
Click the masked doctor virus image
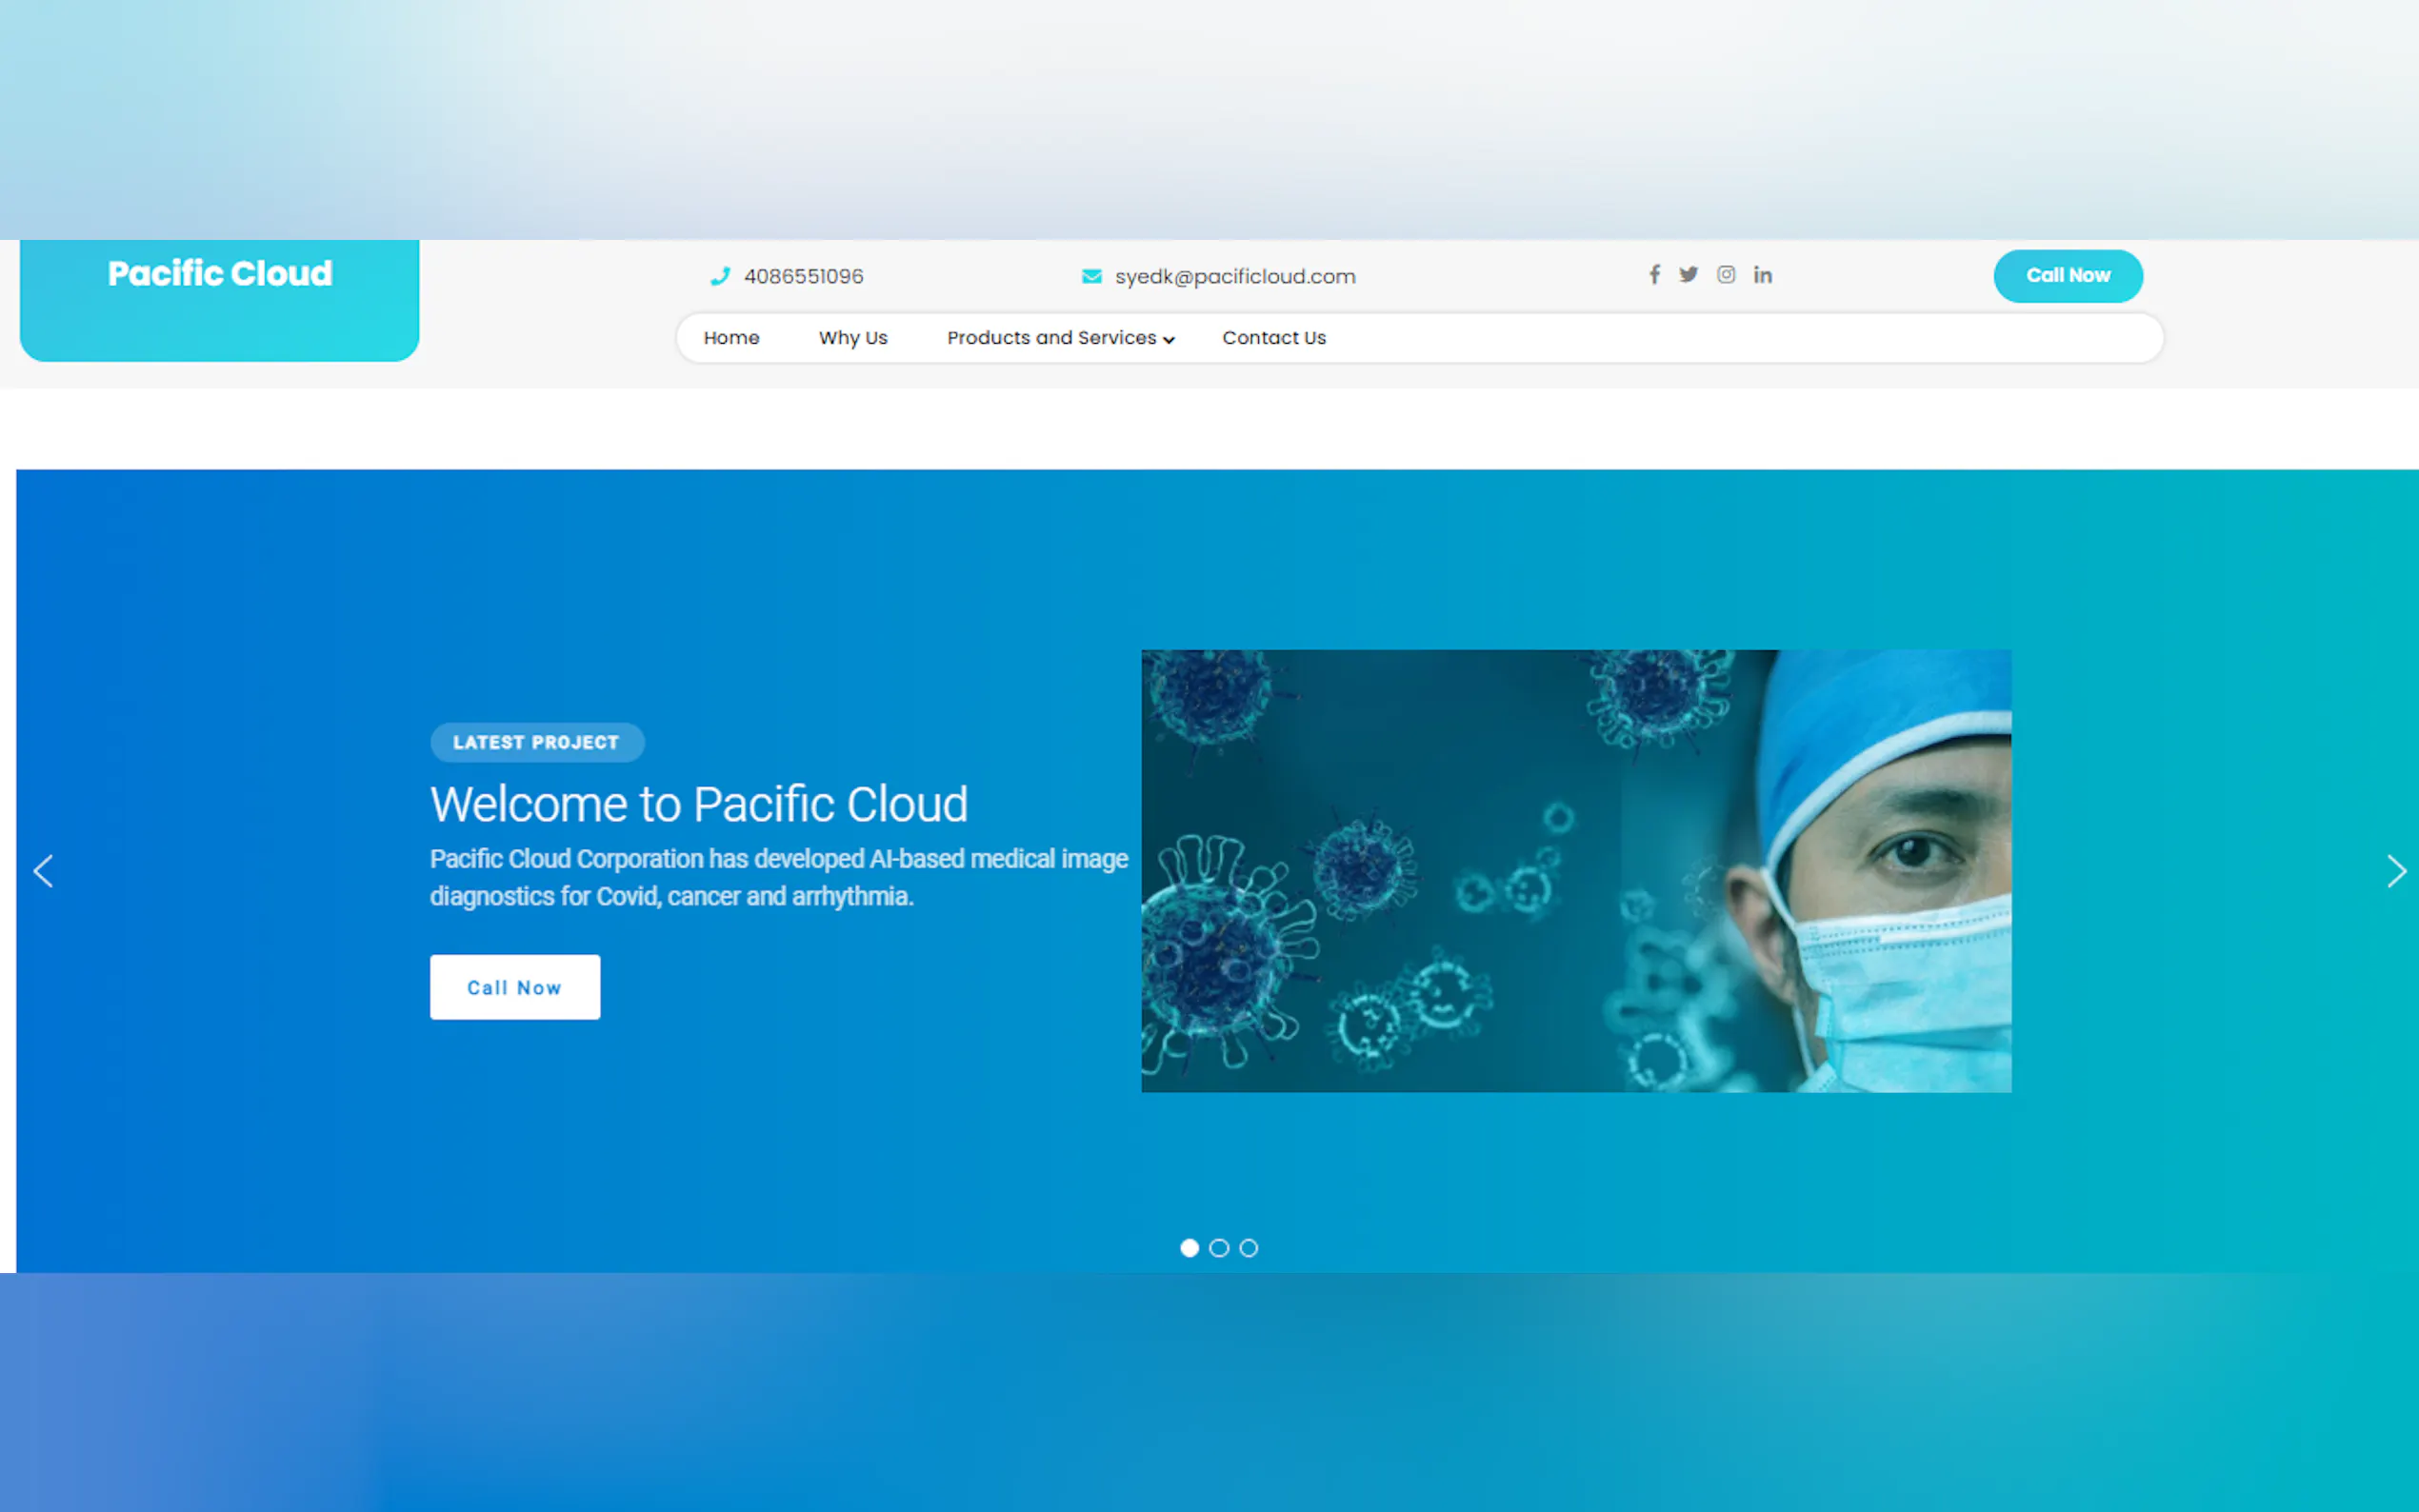tap(1576, 871)
